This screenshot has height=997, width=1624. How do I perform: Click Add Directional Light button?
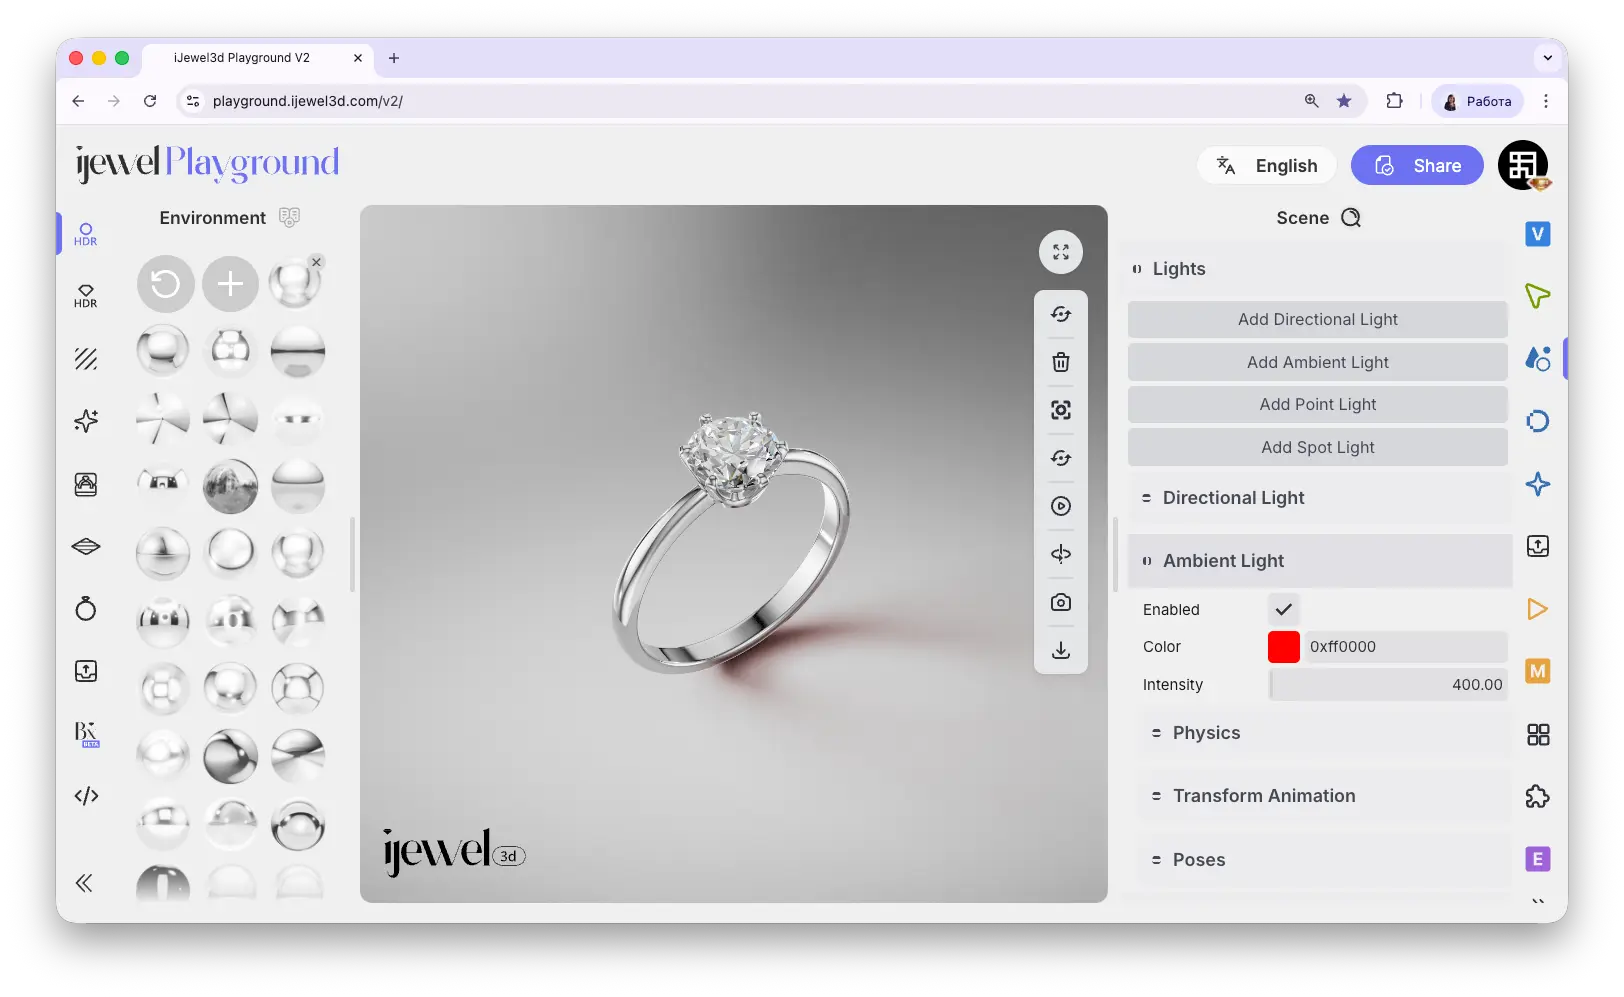tap(1317, 320)
